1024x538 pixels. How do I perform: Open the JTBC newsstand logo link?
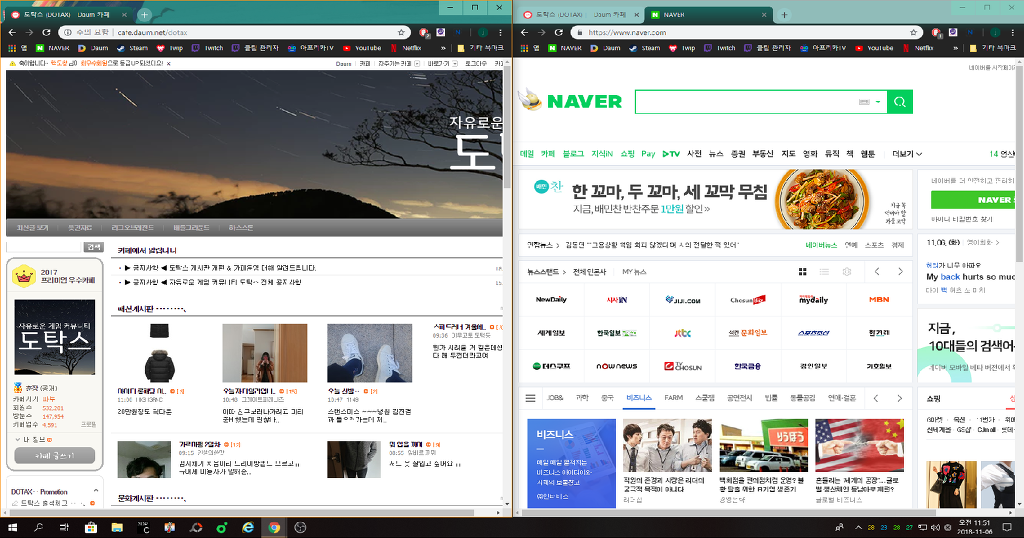pyautogui.click(x=682, y=333)
